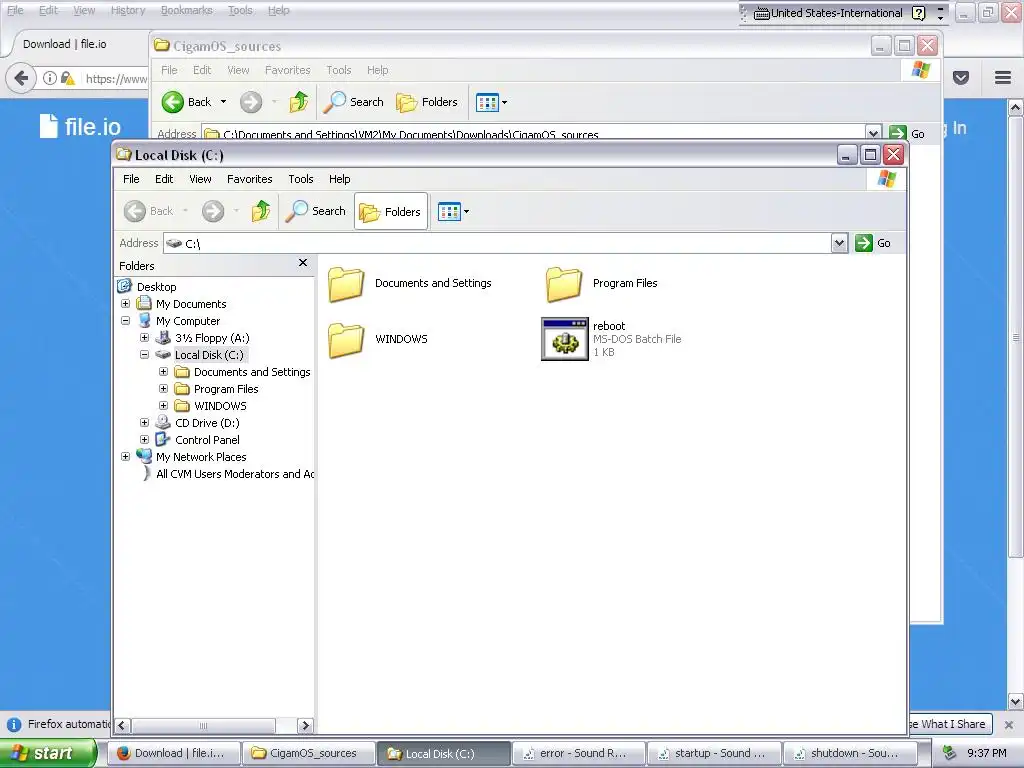Close the Folders side pane
The height and width of the screenshot is (768, 1024).
303,263
